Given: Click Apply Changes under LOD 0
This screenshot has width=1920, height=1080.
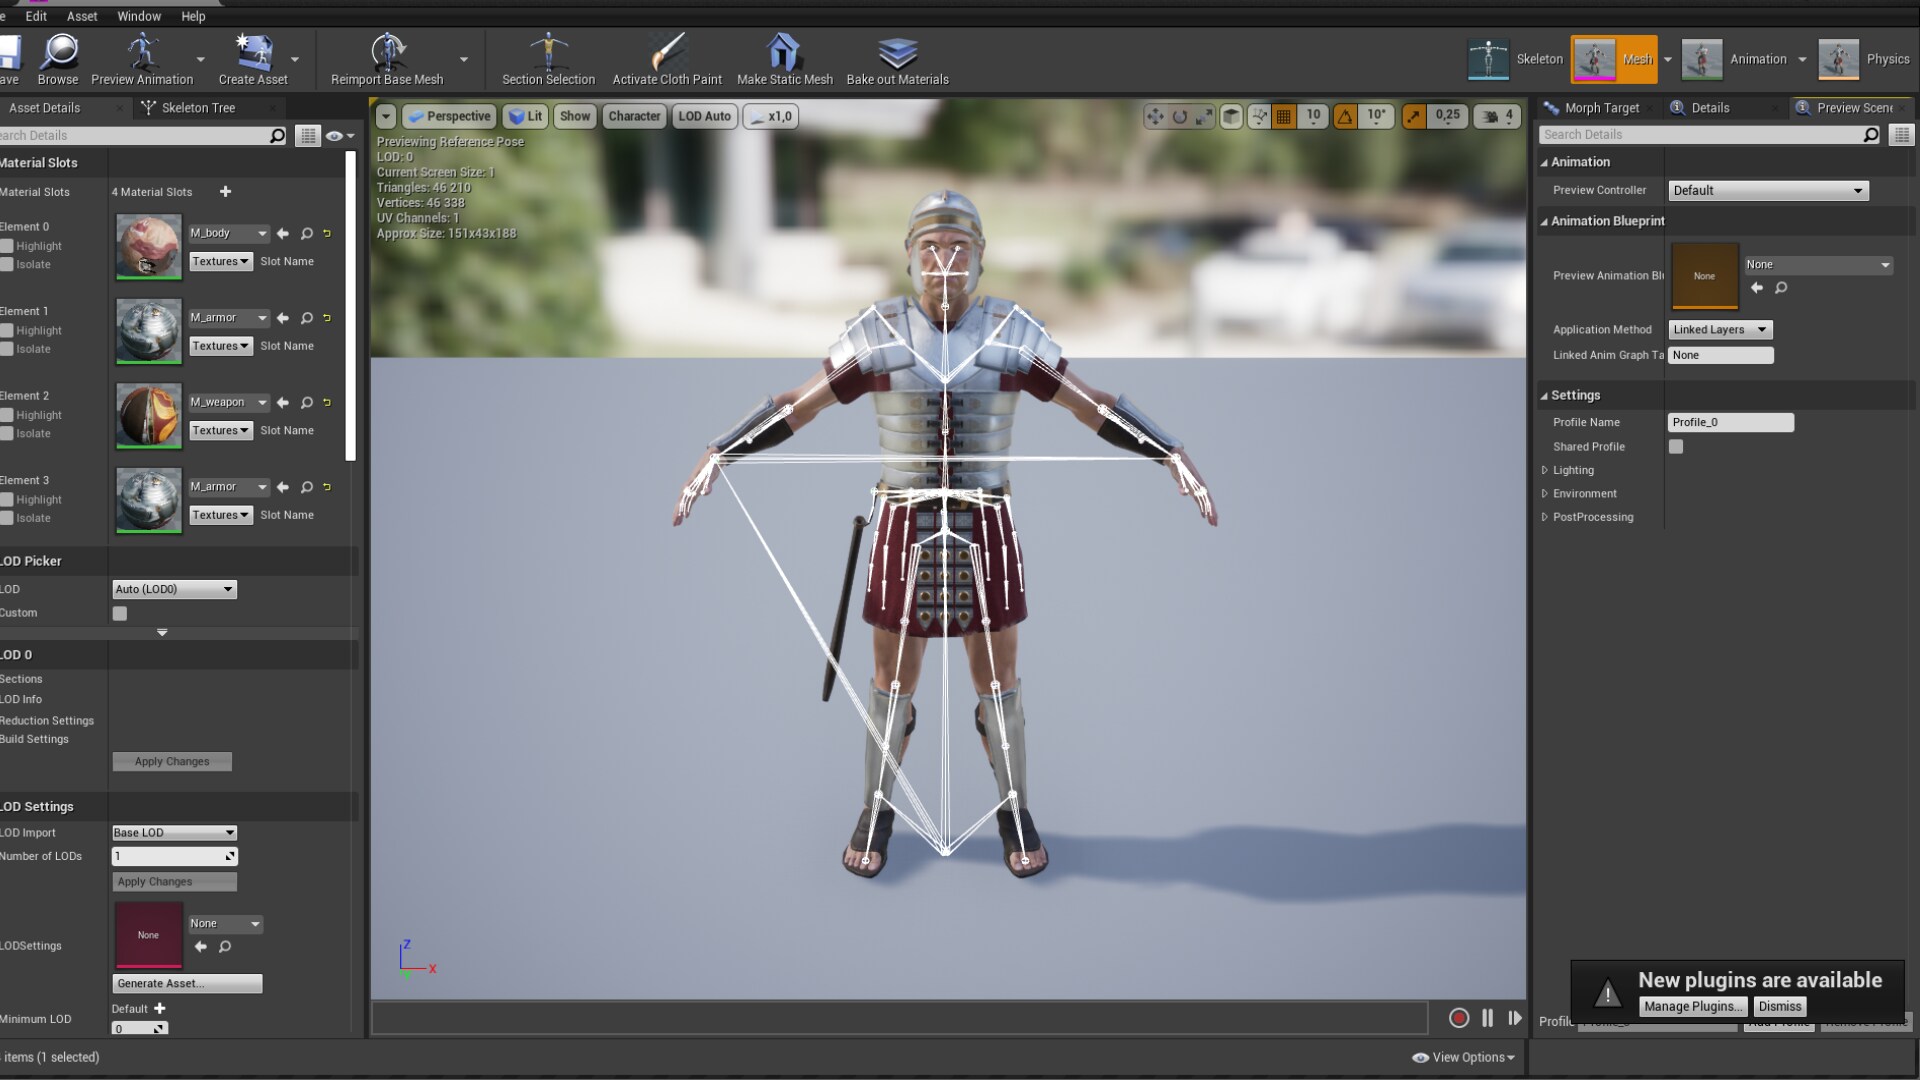Looking at the screenshot, I should pyautogui.click(x=172, y=761).
